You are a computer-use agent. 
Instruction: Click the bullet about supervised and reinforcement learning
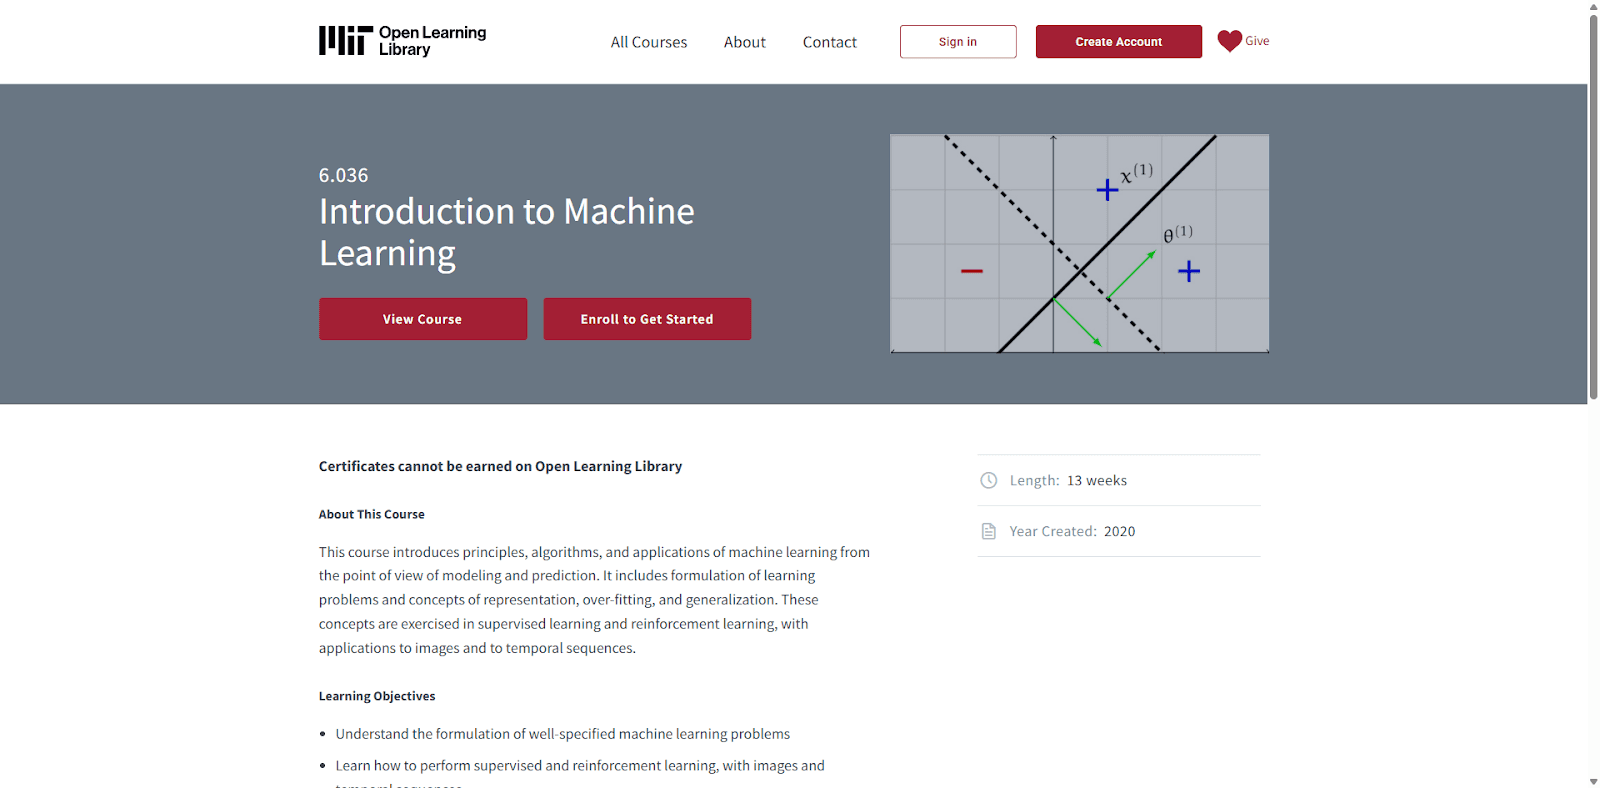click(x=580, y=776)
